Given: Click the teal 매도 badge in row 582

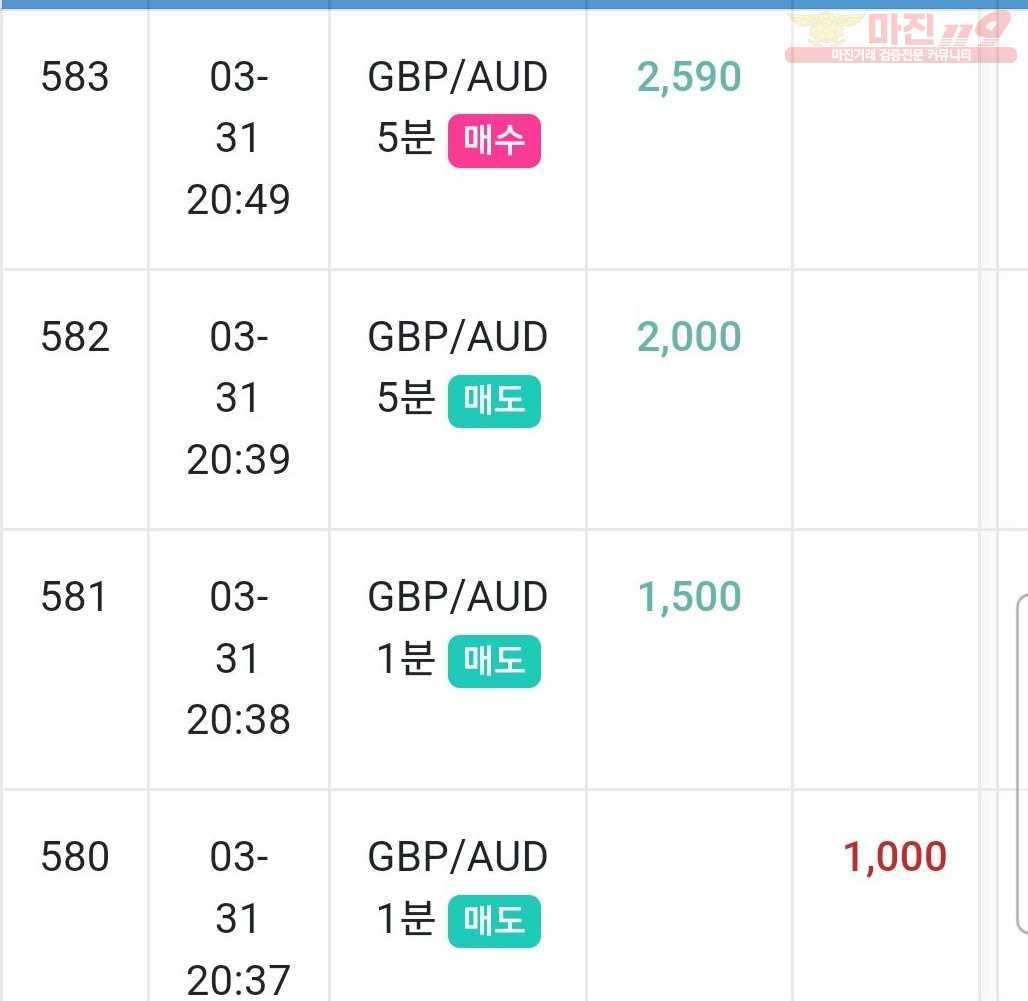Looking at the screenshot, I should pyautogui.click(x=494, y=401).
